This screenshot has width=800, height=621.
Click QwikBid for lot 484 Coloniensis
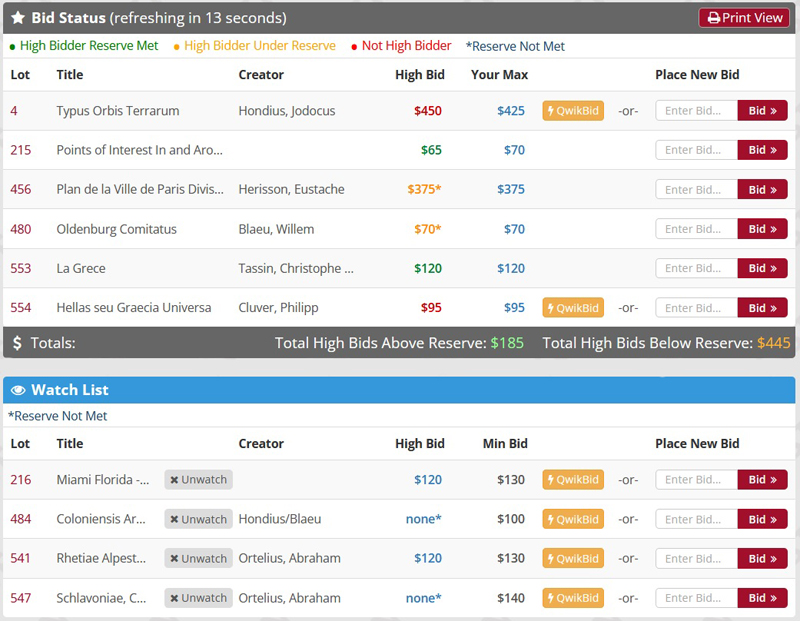pos(574,519)
